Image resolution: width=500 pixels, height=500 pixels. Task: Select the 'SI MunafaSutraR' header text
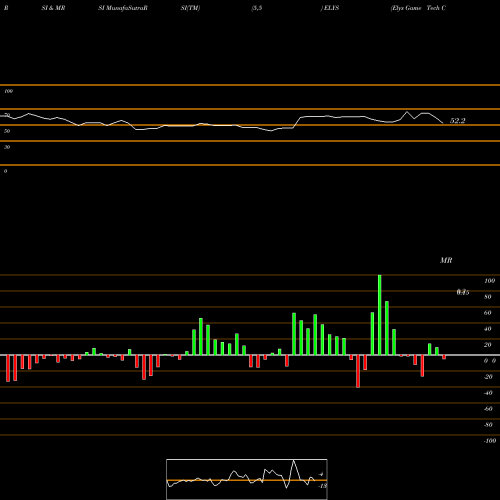(x=123, y=8)
